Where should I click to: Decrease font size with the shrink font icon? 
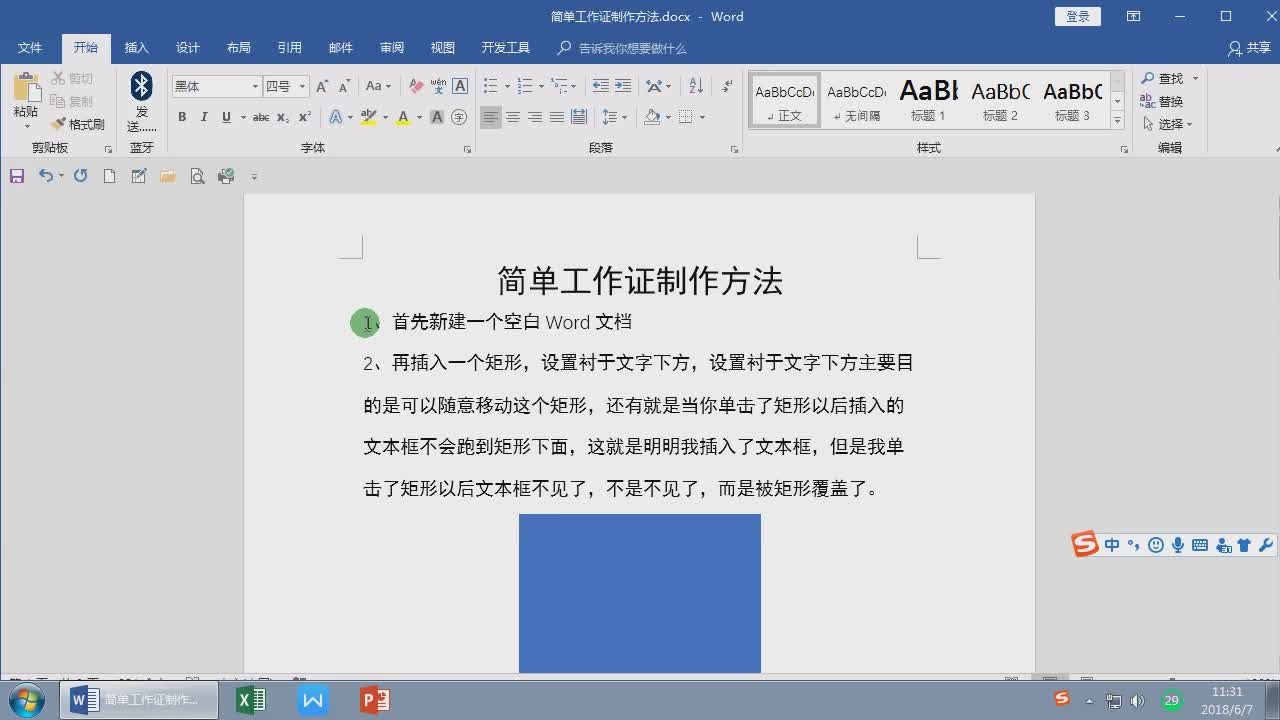[x=344, y=87]
